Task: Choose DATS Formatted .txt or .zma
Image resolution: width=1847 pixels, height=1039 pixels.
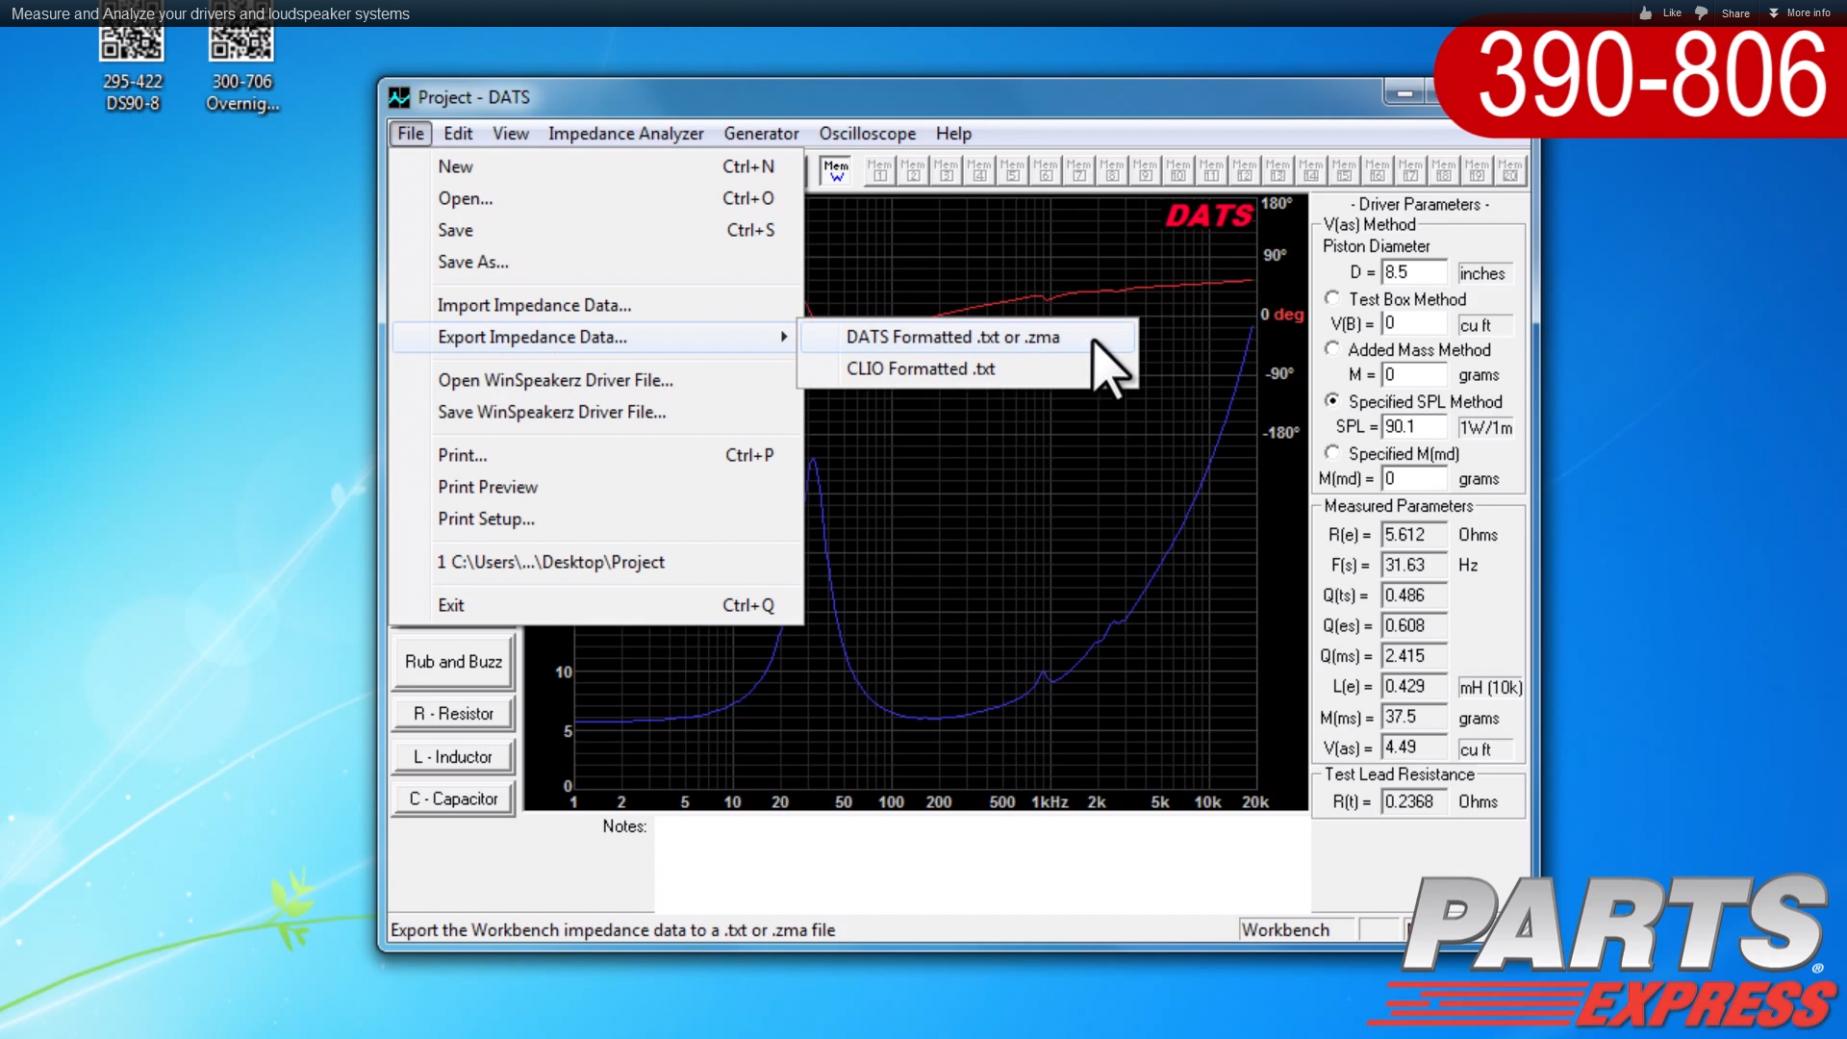Action: pos(968,337)
